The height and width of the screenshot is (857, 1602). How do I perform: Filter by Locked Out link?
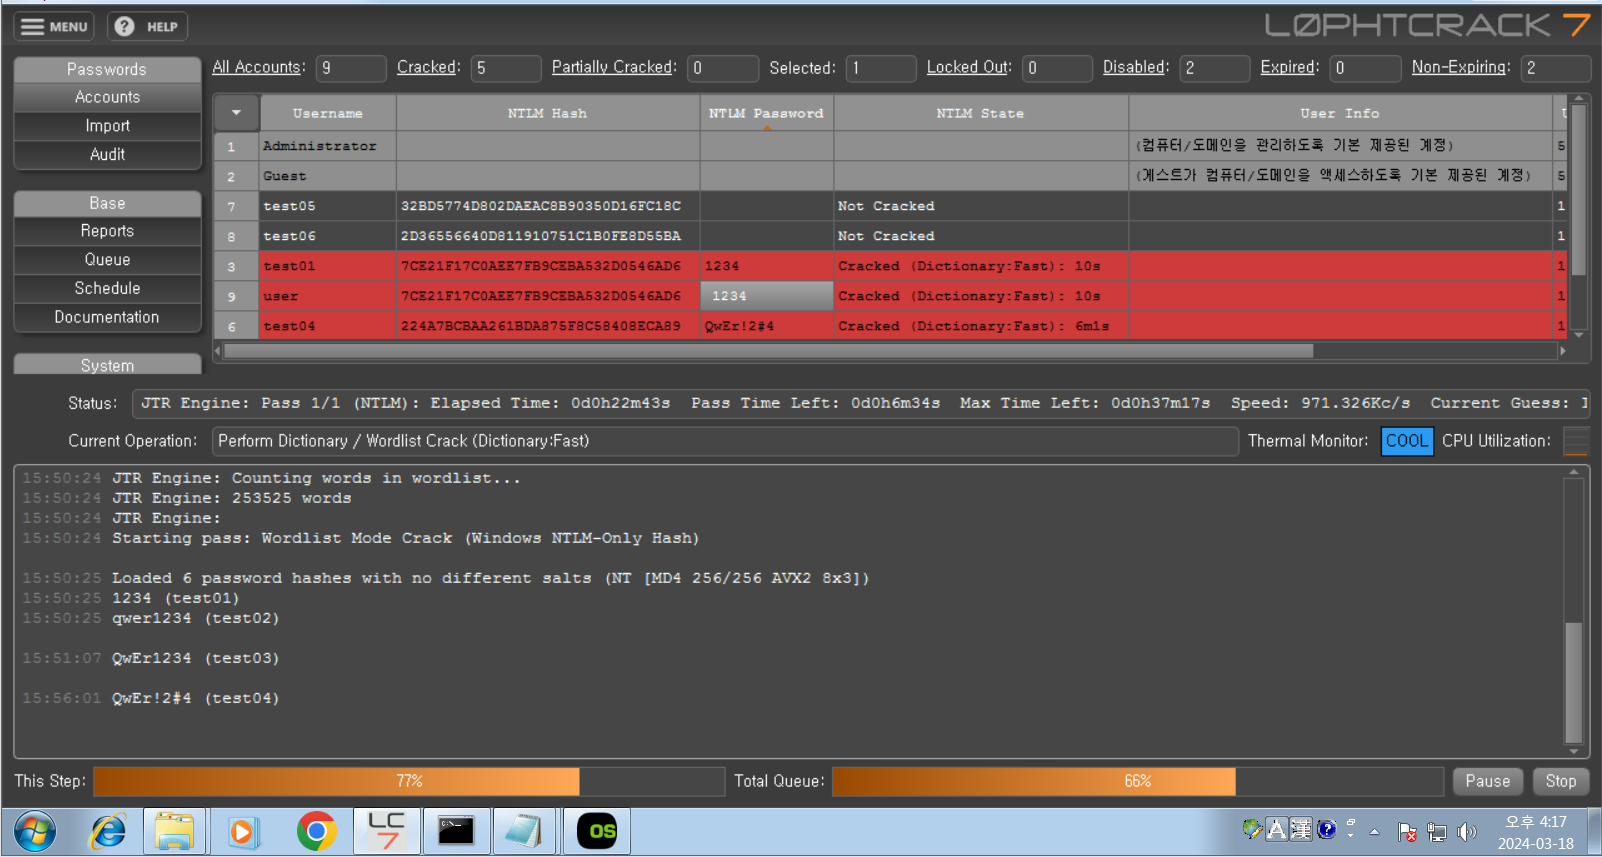click(969, 67)
